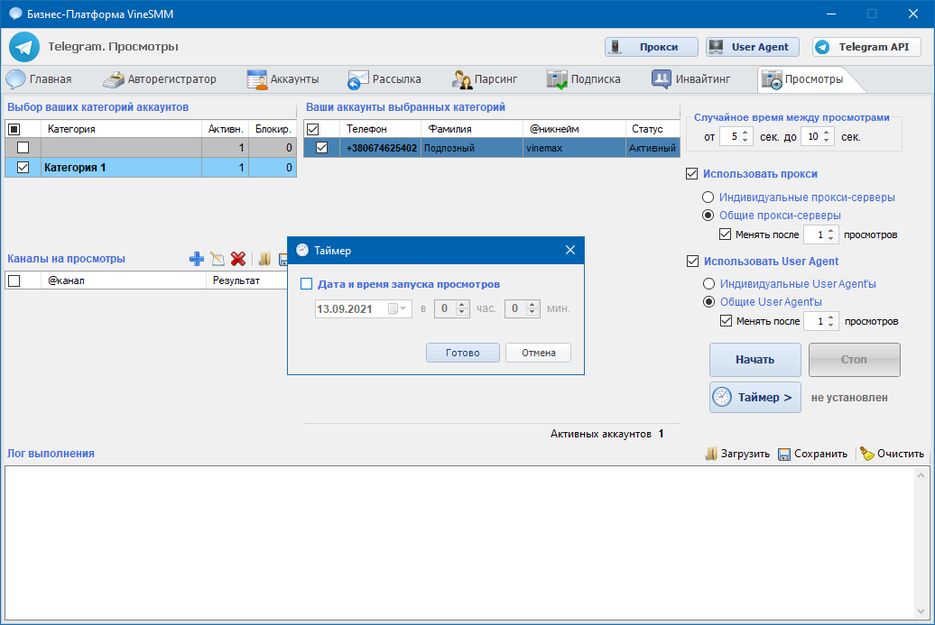
Task: Click the Стоп button
Action: (854, 360)
